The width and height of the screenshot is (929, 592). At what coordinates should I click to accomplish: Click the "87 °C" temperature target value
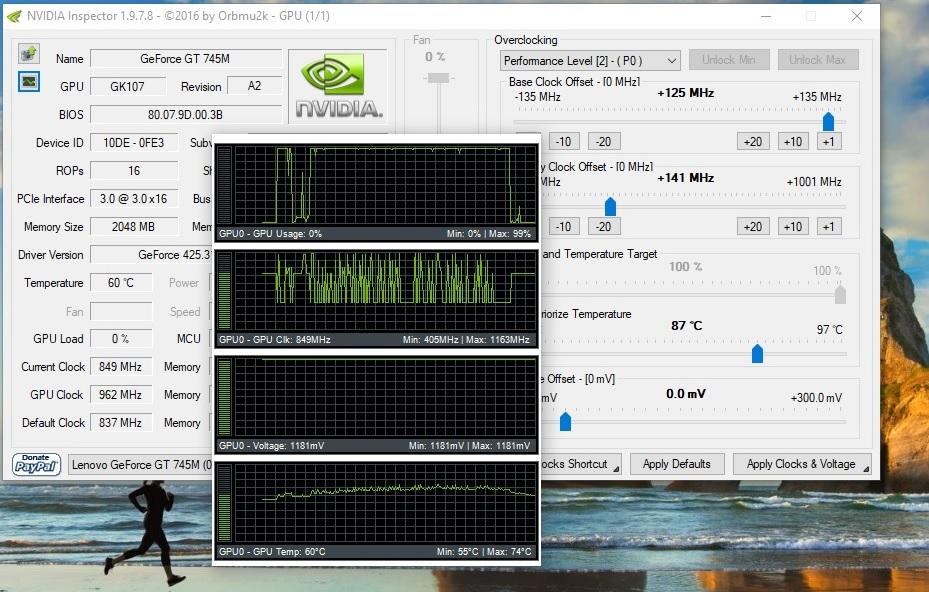pos(687,325)
